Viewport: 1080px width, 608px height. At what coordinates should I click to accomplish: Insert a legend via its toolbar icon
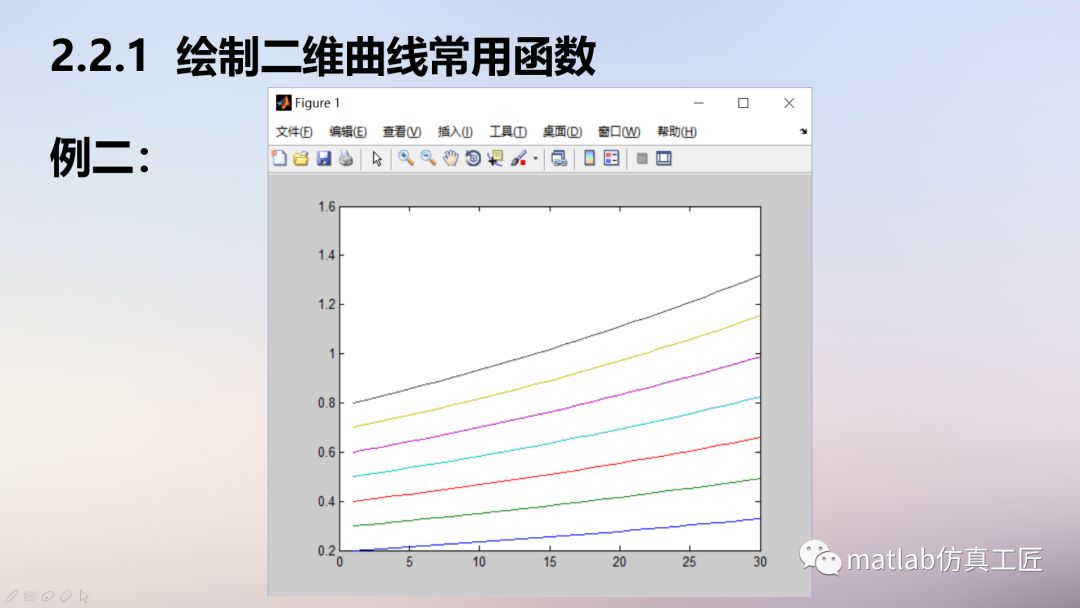pos(612,158)
